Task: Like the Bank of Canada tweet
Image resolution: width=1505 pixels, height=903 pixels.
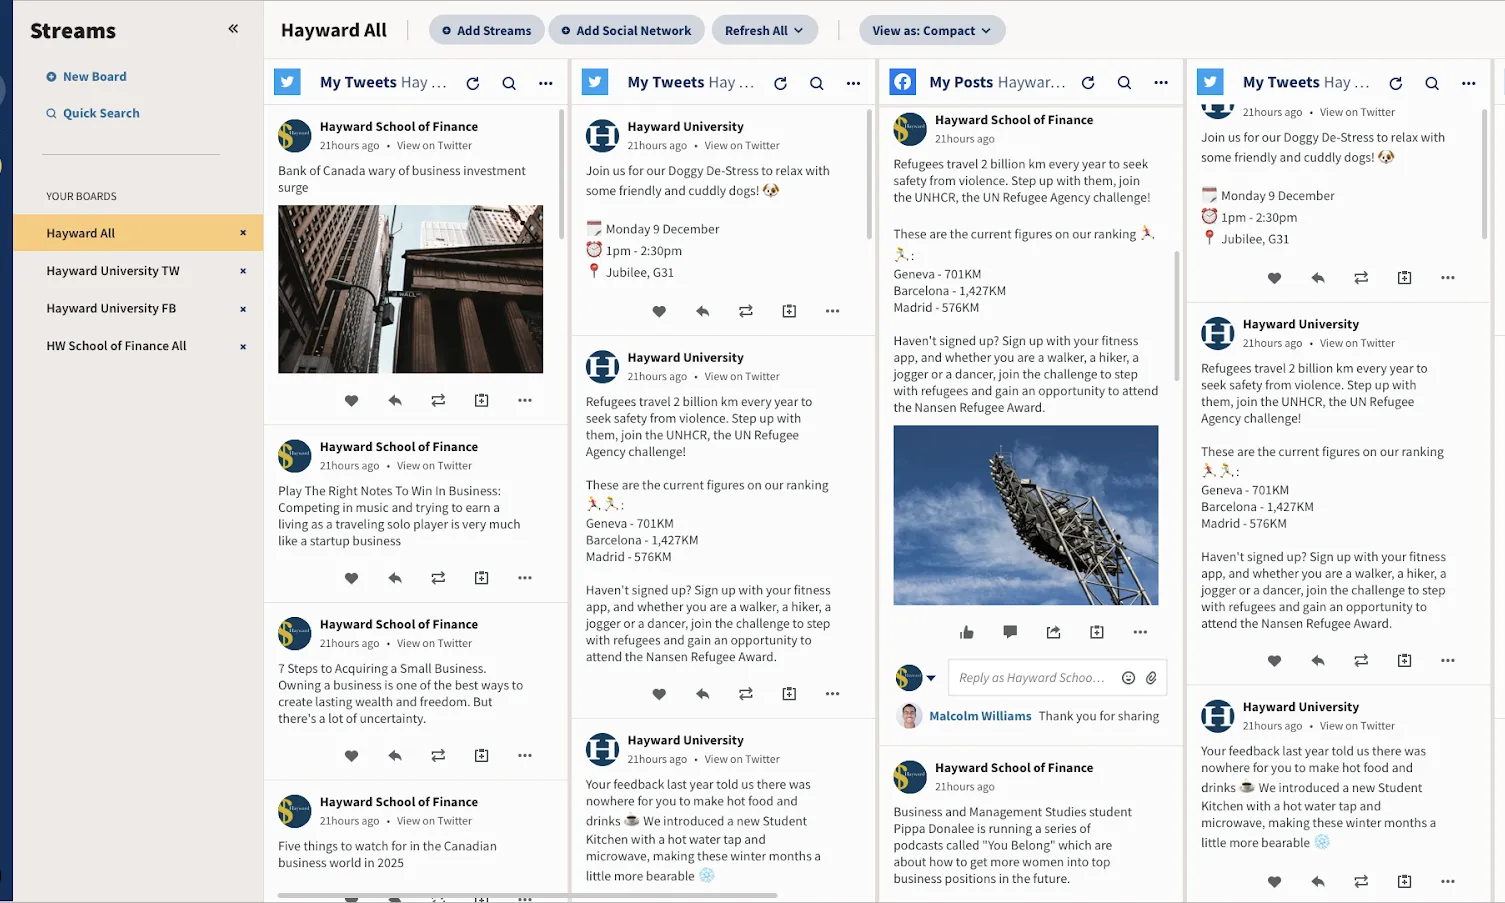Action: [x=351, y=400]
